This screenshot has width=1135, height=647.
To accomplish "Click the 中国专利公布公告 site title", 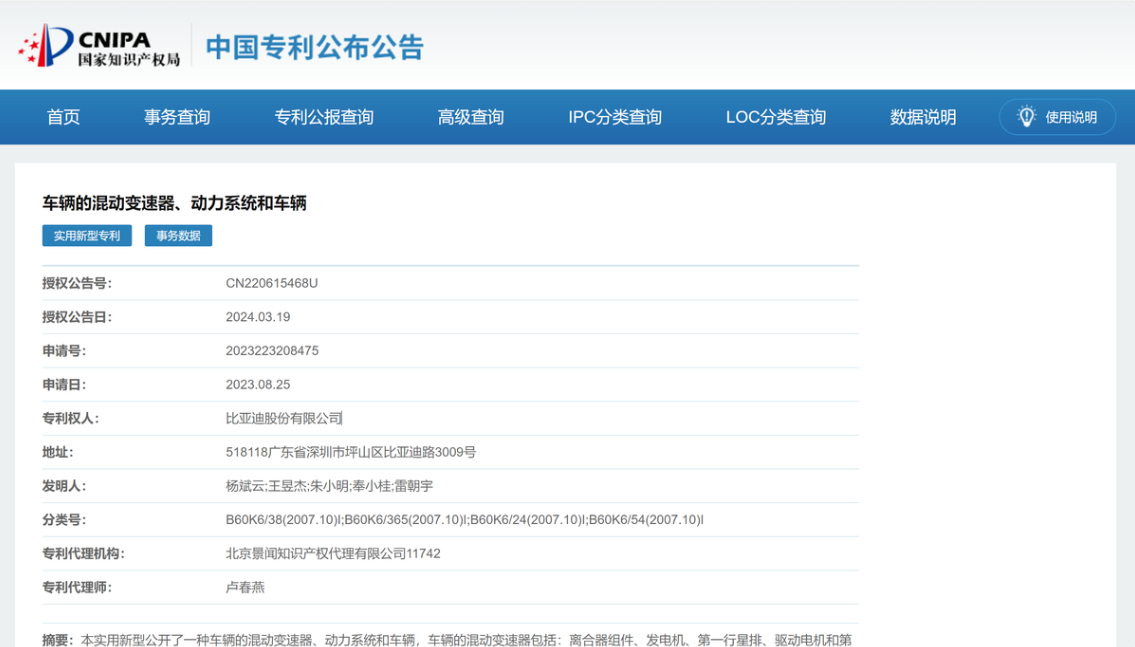I will coord(315,47).
